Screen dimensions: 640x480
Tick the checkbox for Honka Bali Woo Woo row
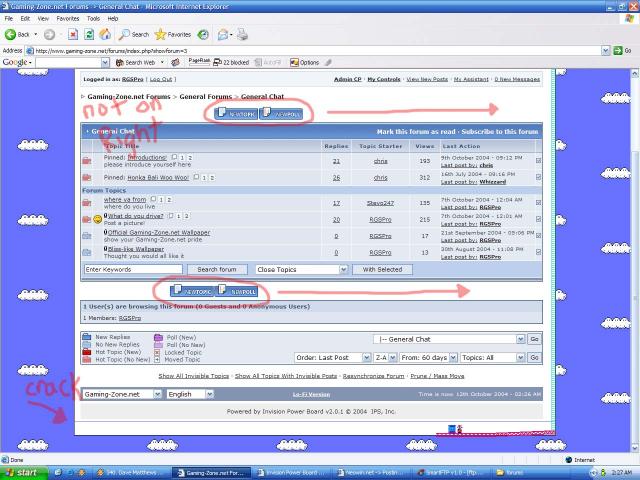point(538,177)
